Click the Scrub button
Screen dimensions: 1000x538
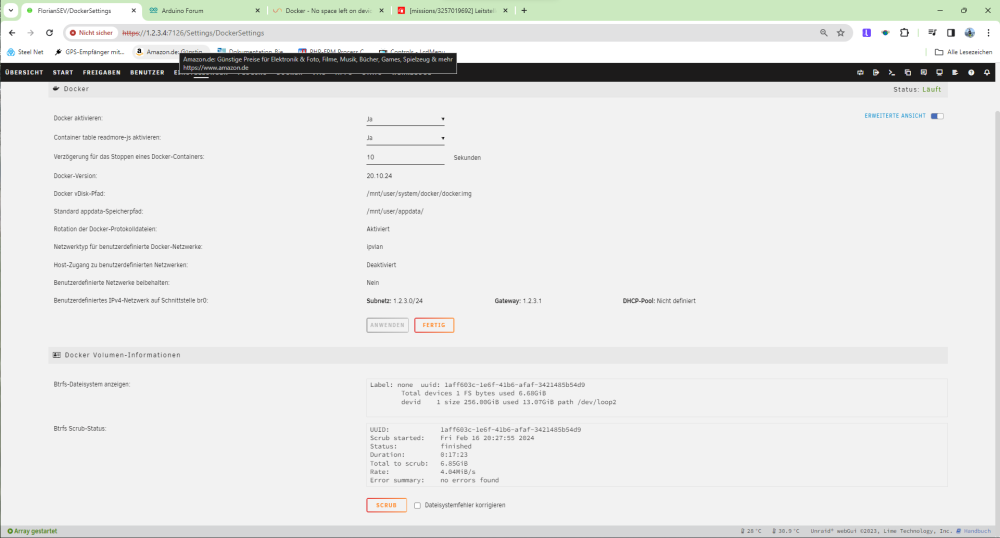[386, 505]
